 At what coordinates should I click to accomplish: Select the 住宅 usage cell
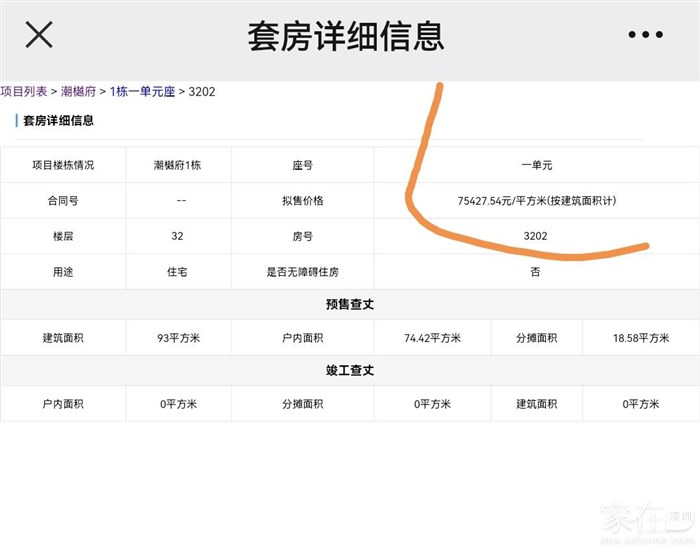point(178,272)
